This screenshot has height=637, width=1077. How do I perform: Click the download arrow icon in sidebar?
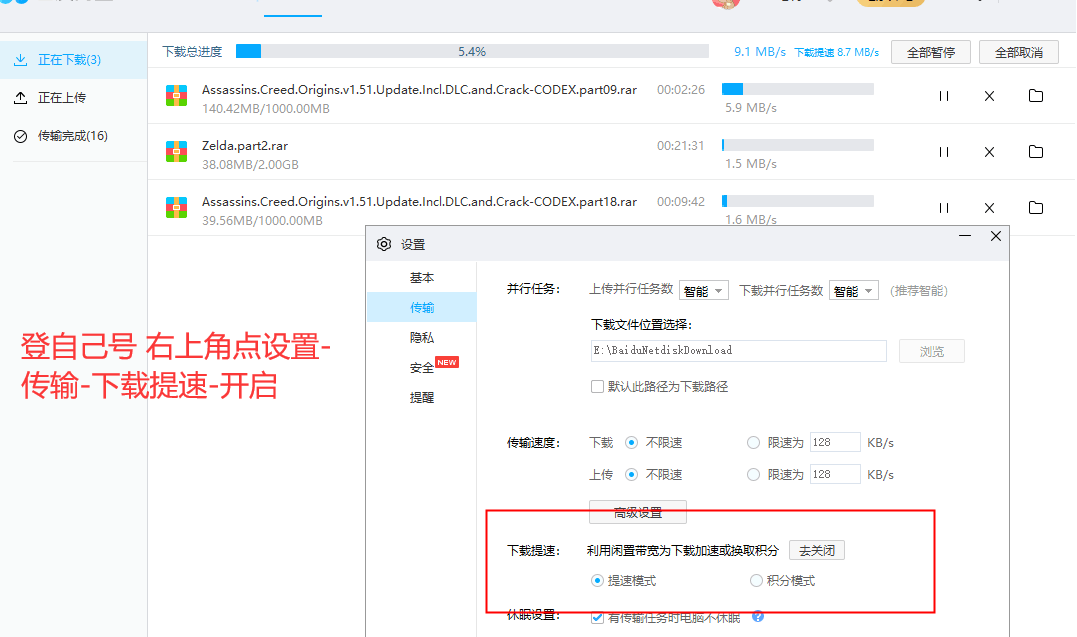(21, 60)
